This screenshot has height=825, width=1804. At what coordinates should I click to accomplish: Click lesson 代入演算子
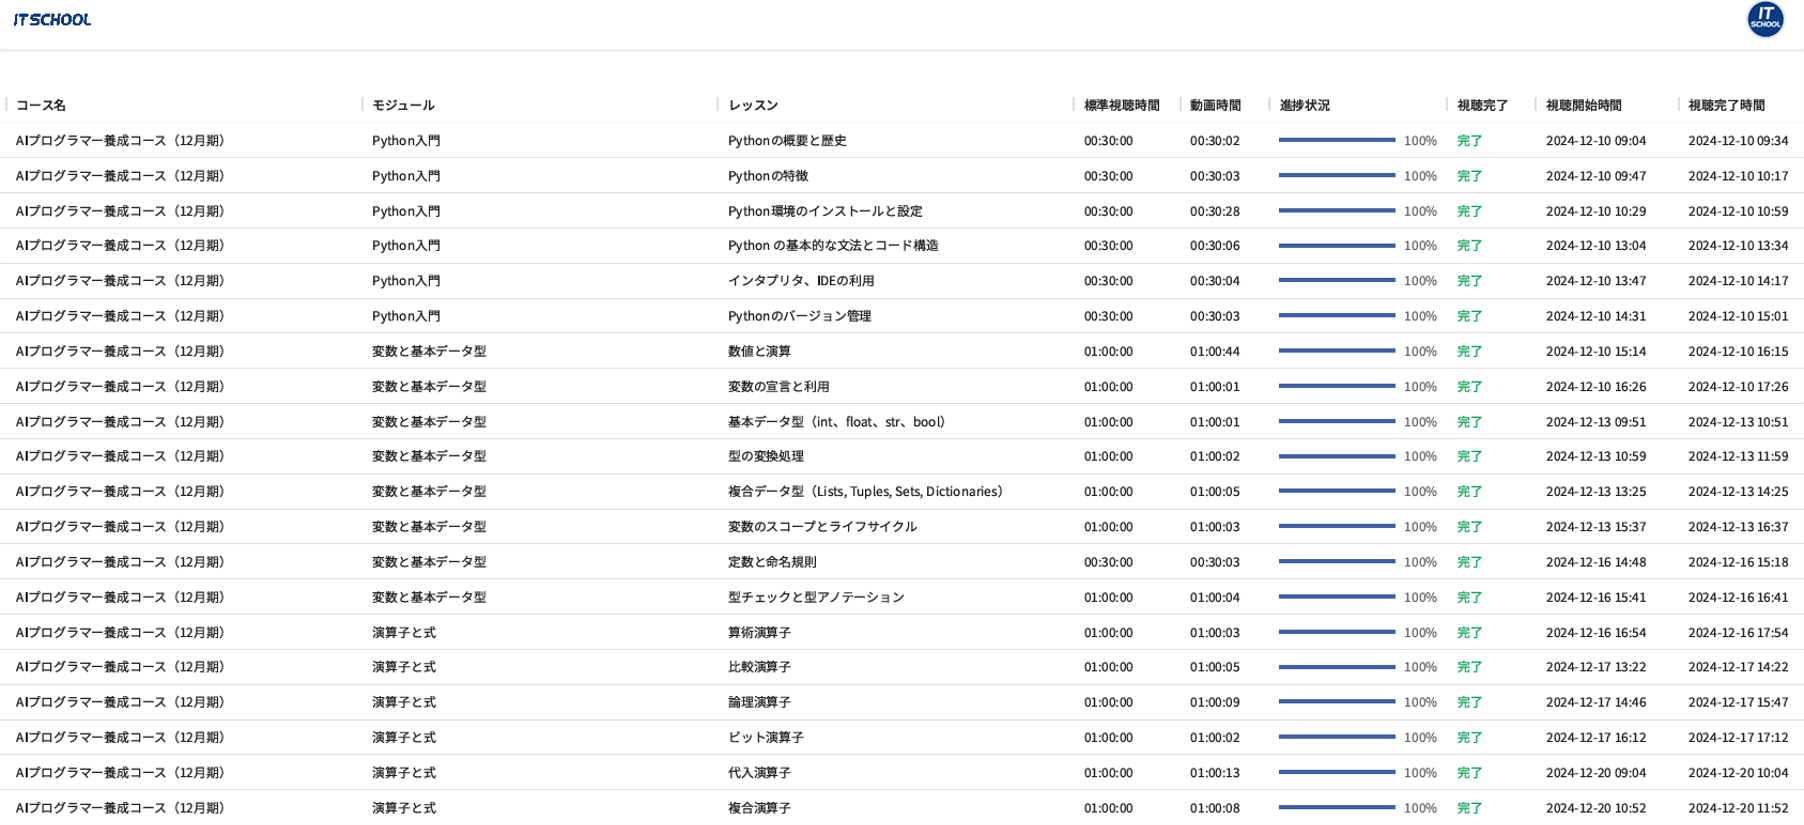(759, 773)
